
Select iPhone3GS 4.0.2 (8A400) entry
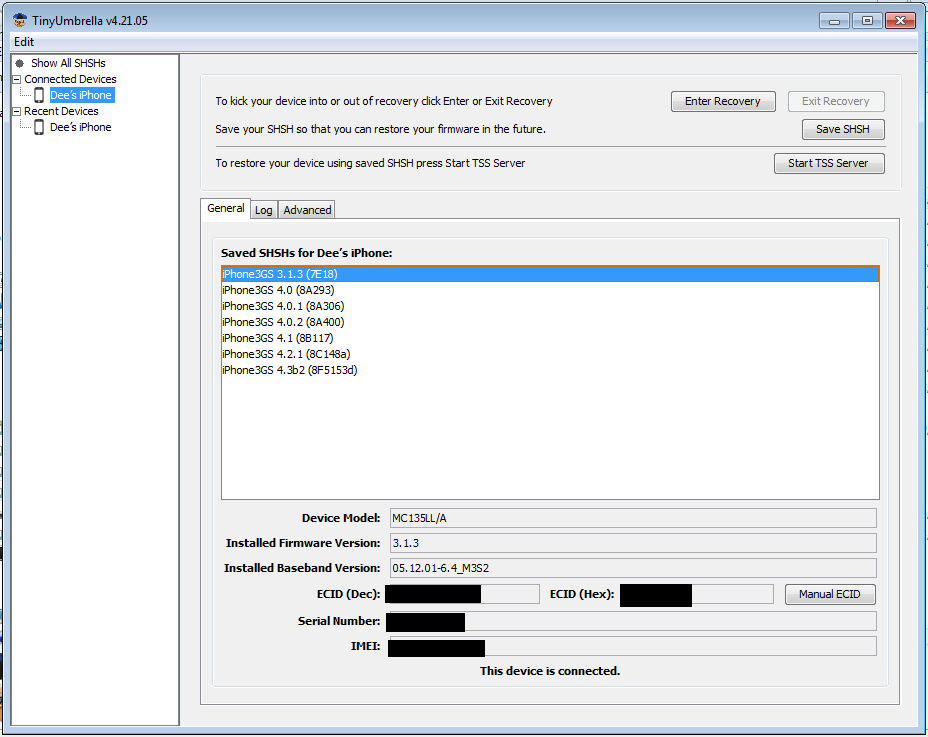point(550,322)
